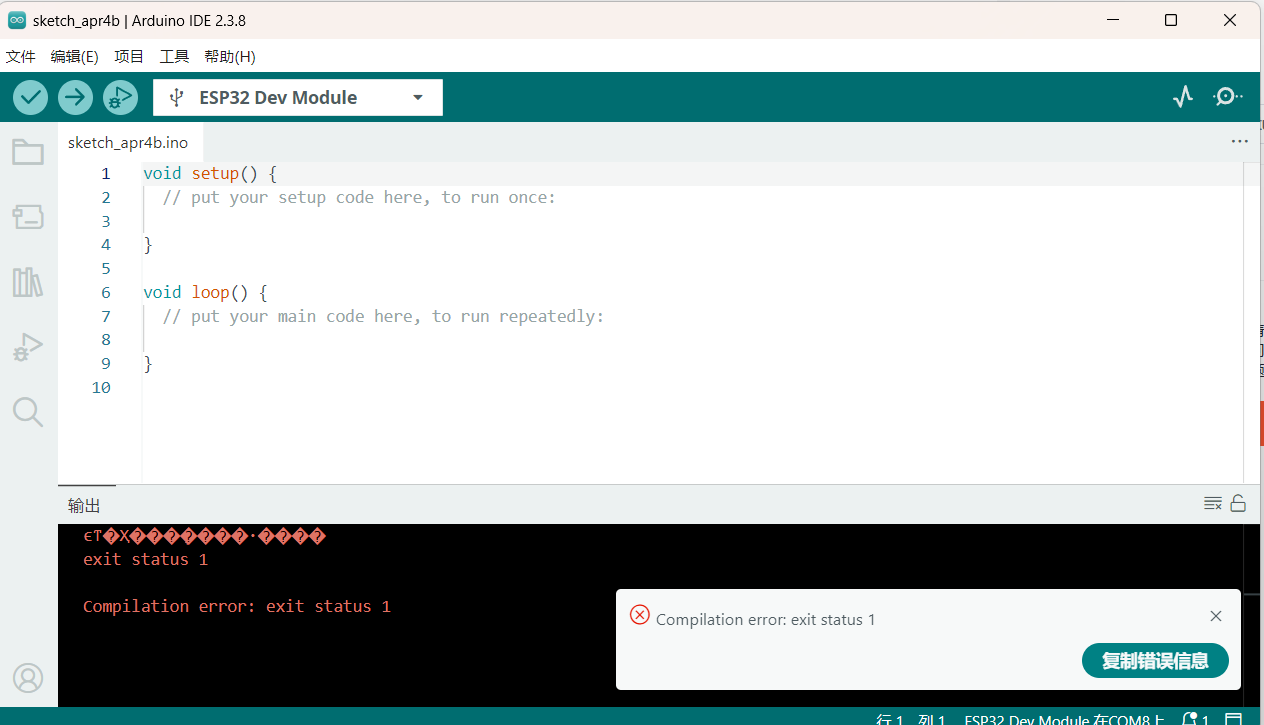Open the 文件 menu

click(21, 57)
